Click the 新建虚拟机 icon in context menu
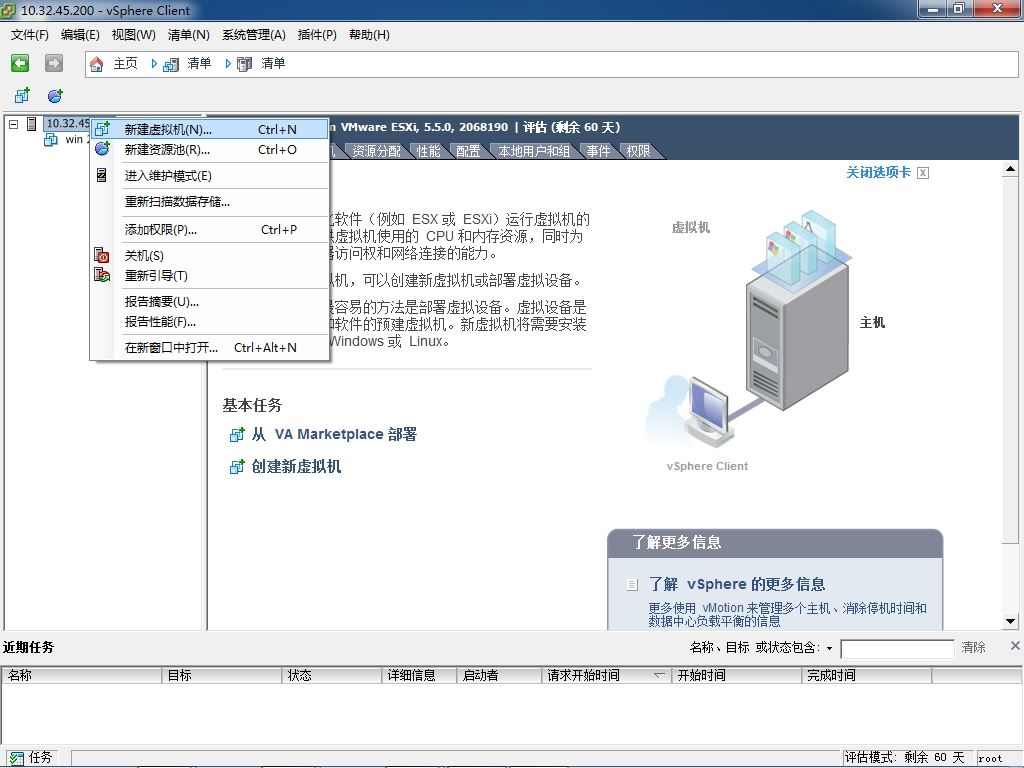 [x=102, y=129]
